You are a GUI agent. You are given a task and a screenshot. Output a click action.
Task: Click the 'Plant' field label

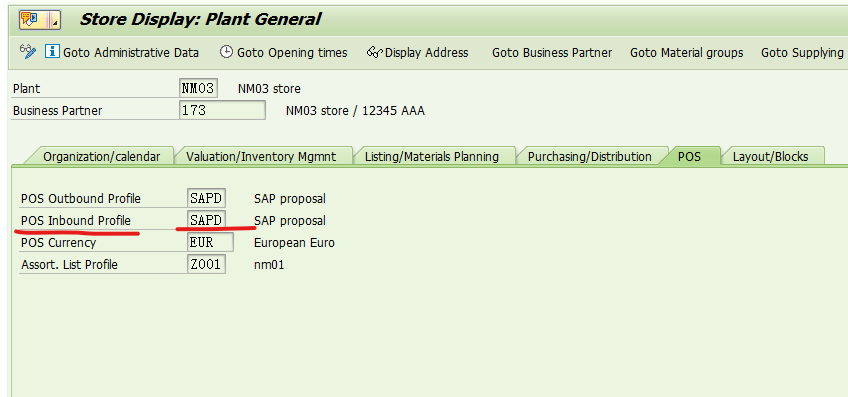(x=26, y=89)
